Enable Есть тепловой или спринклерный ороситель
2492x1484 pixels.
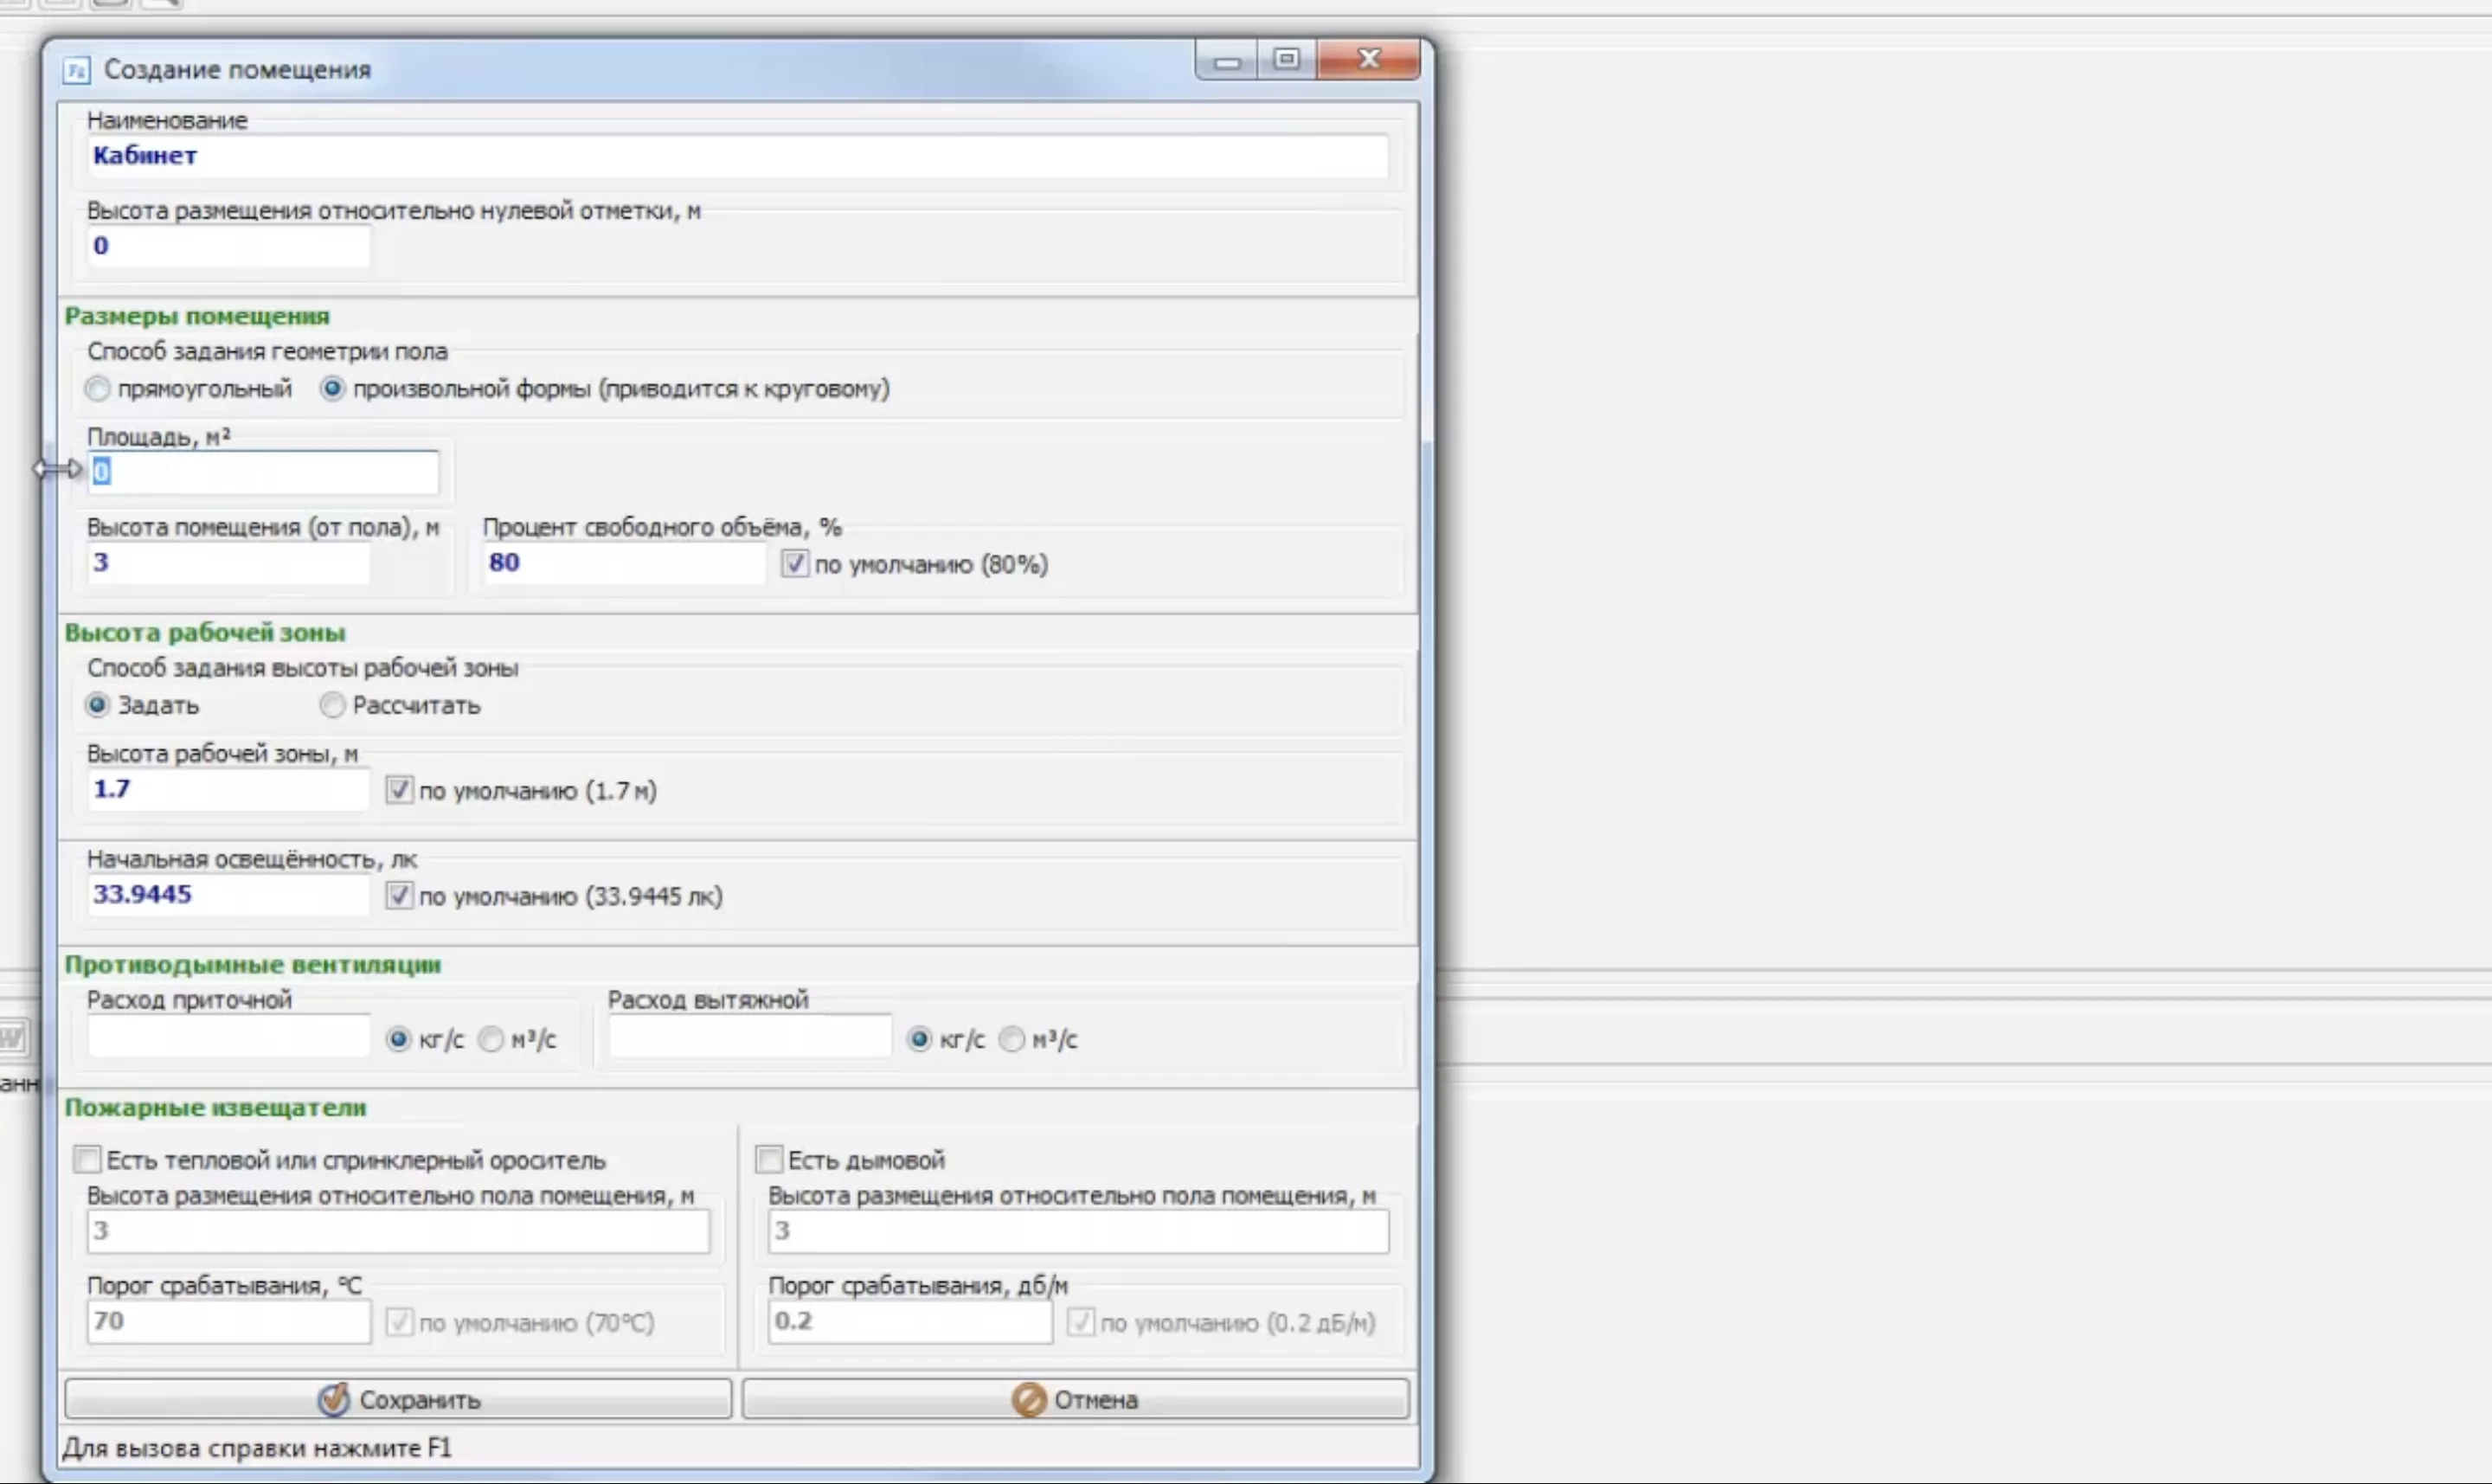[x=87, y=1159]
